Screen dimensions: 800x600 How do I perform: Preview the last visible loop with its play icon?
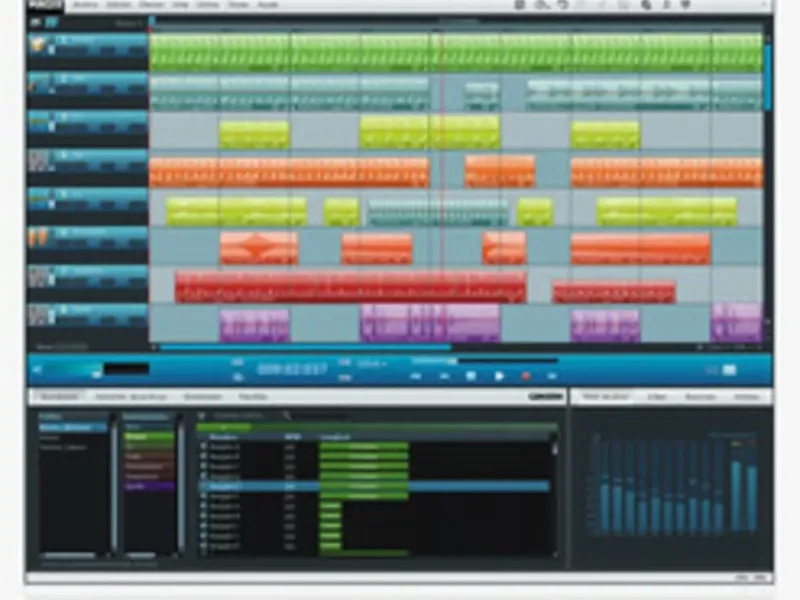pyautogui.click(x=204, y=546)
